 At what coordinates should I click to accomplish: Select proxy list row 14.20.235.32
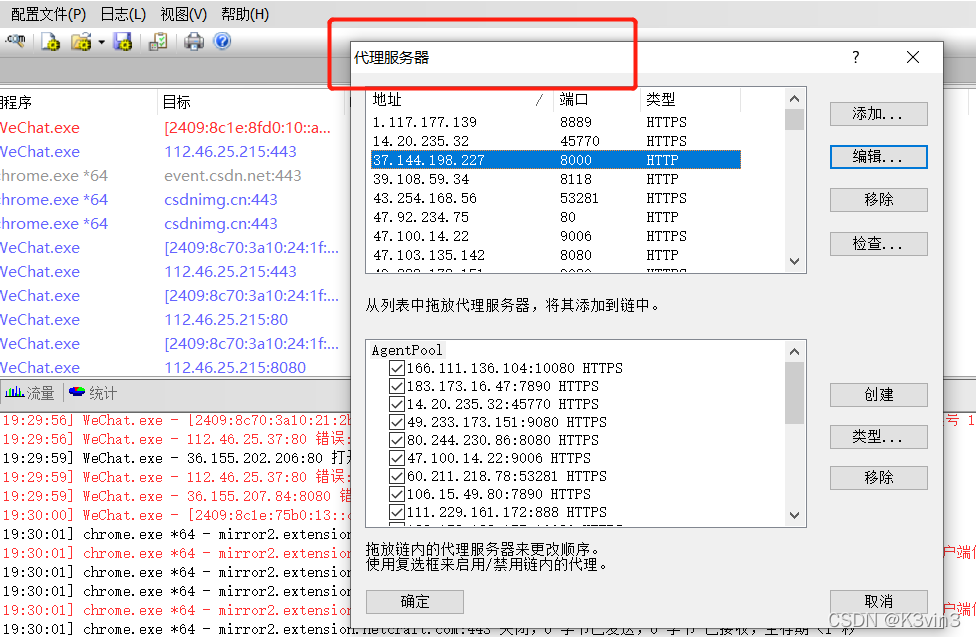tap(555, 141)
